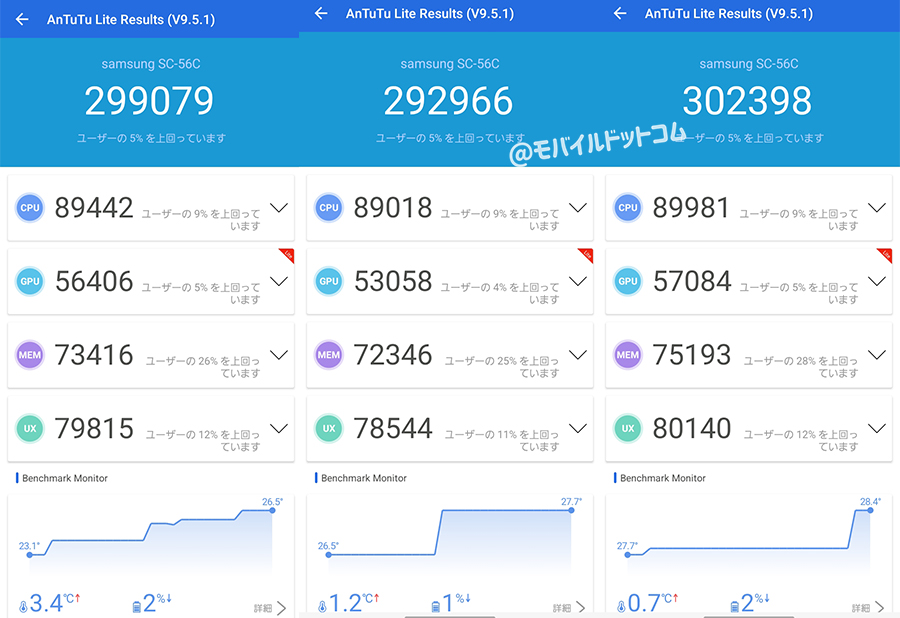Expand the CPU 89018 score details
This screenshot has width=900, height=618.
point(578,208)
